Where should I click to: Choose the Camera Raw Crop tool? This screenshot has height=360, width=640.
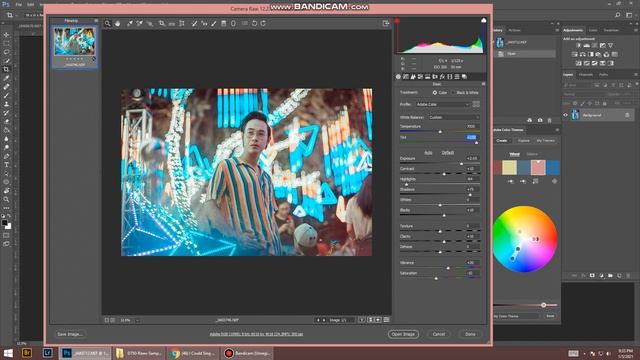coord(162,24)
